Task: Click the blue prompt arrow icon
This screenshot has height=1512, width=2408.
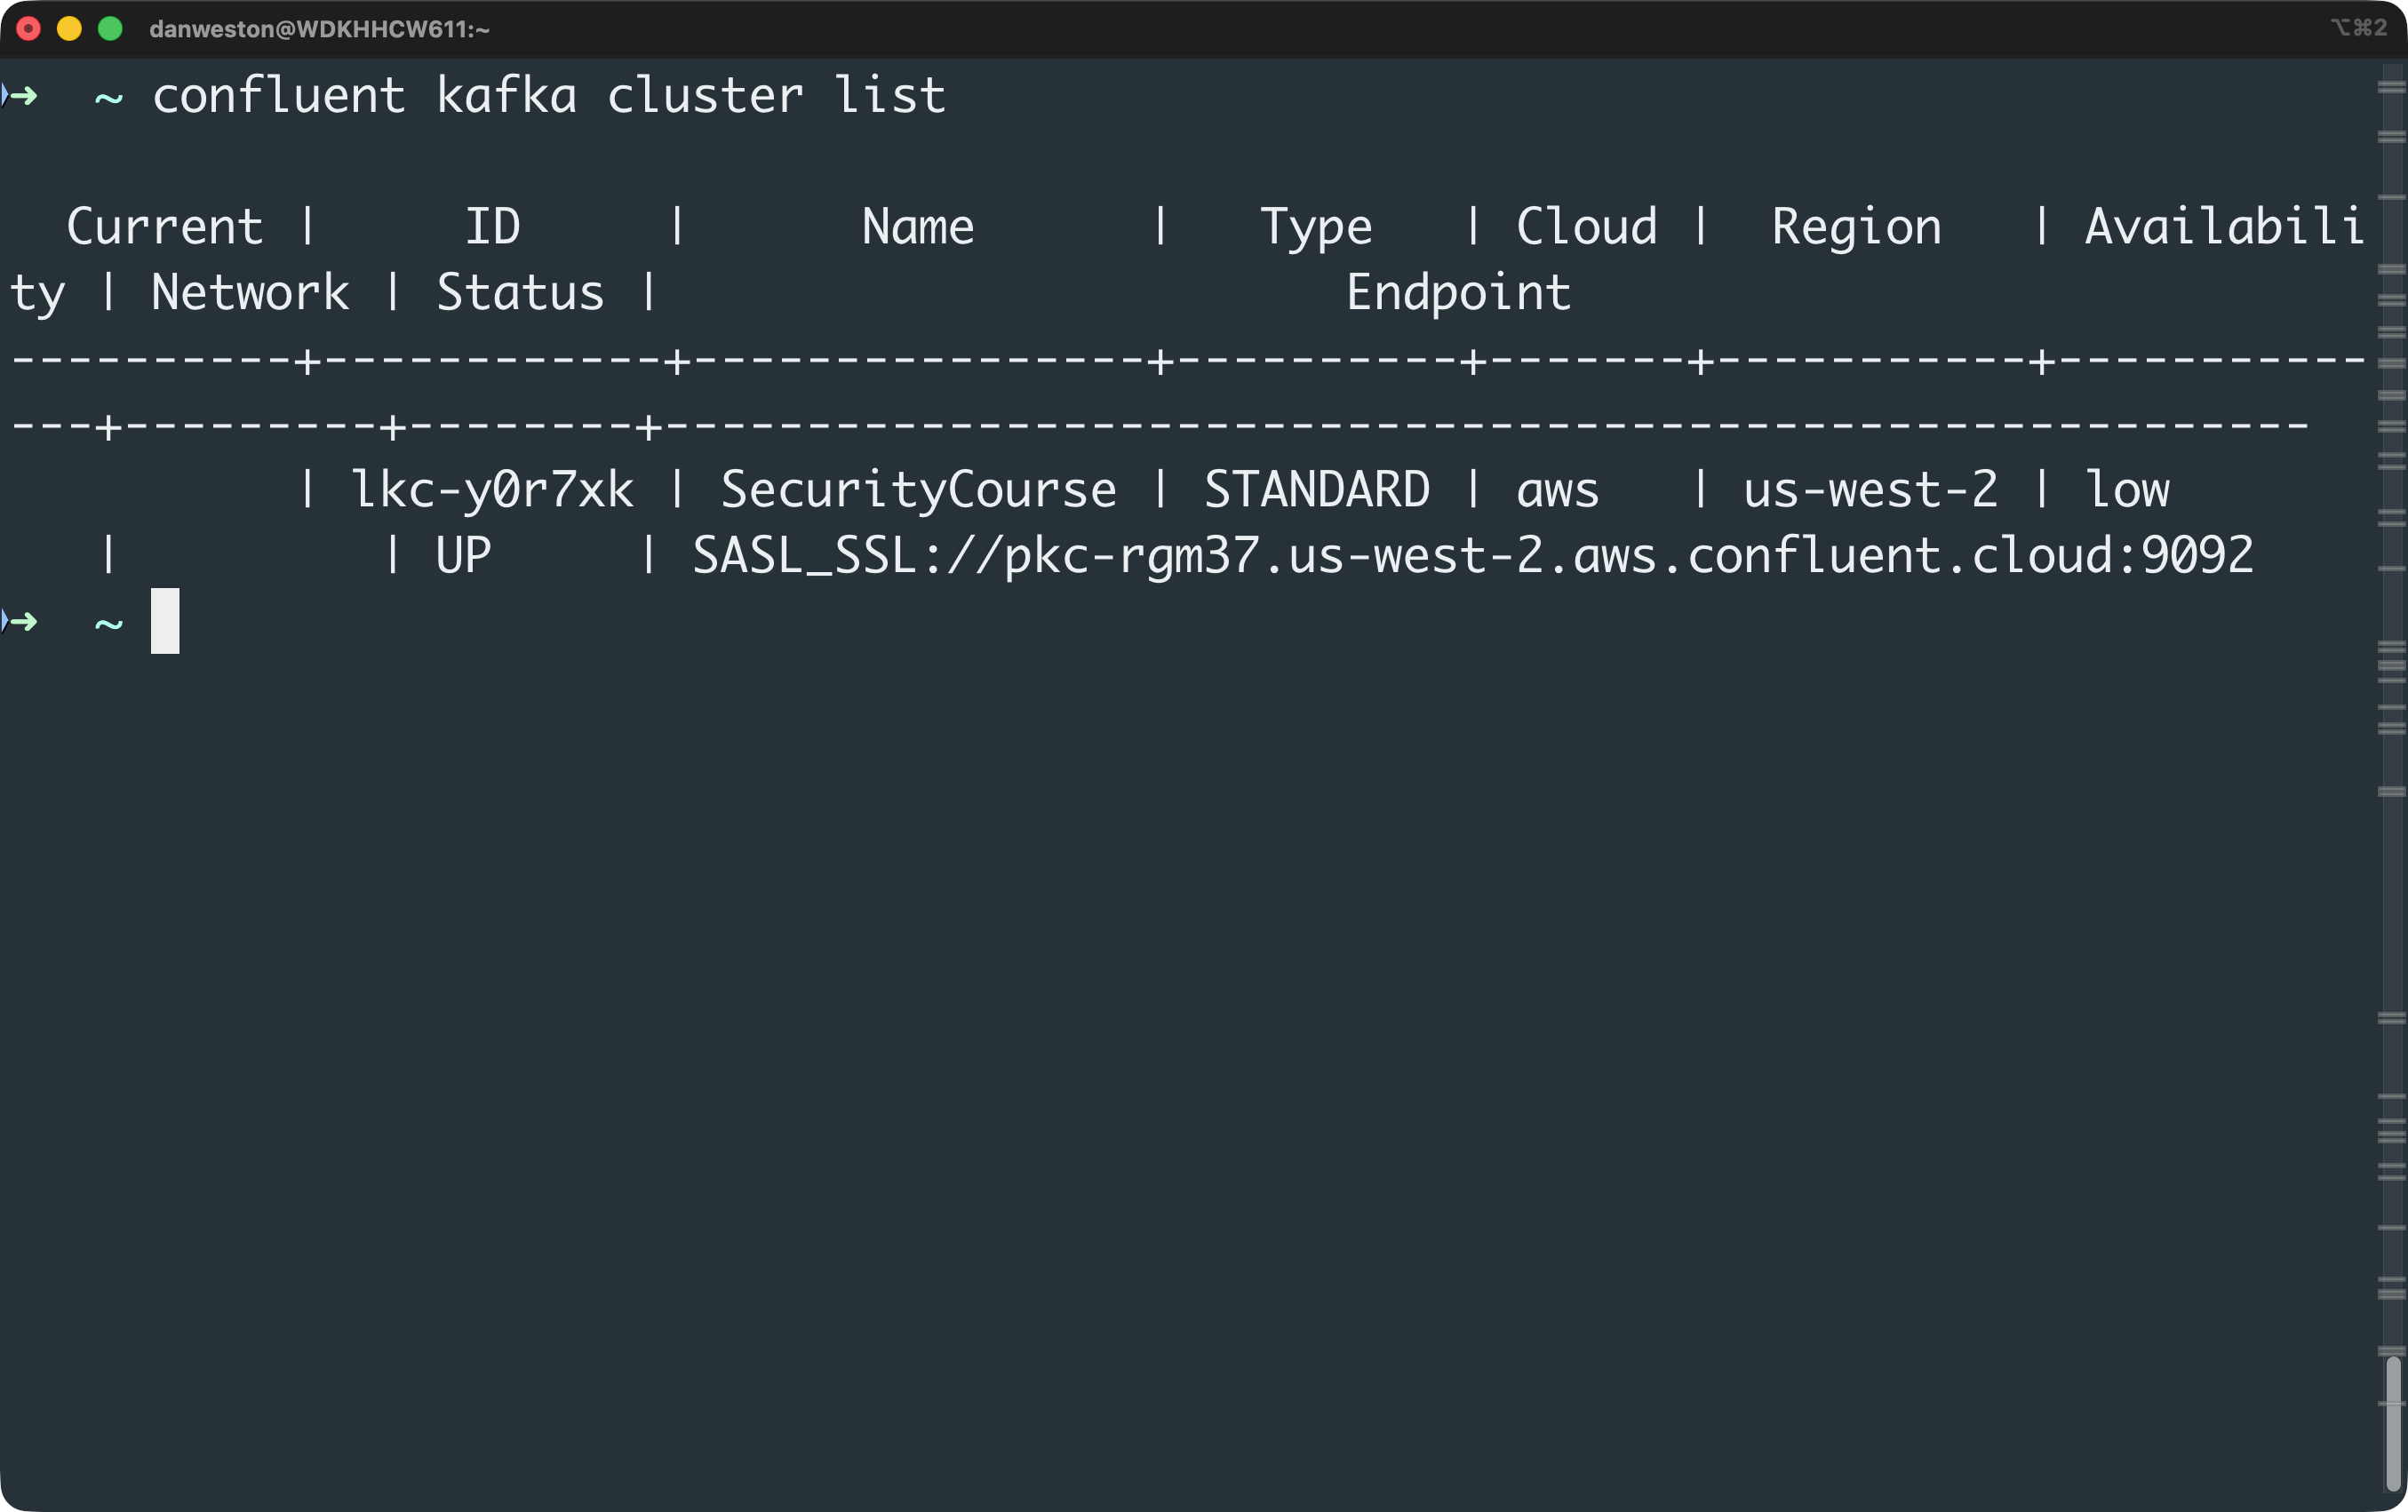Action: (20, 95)
